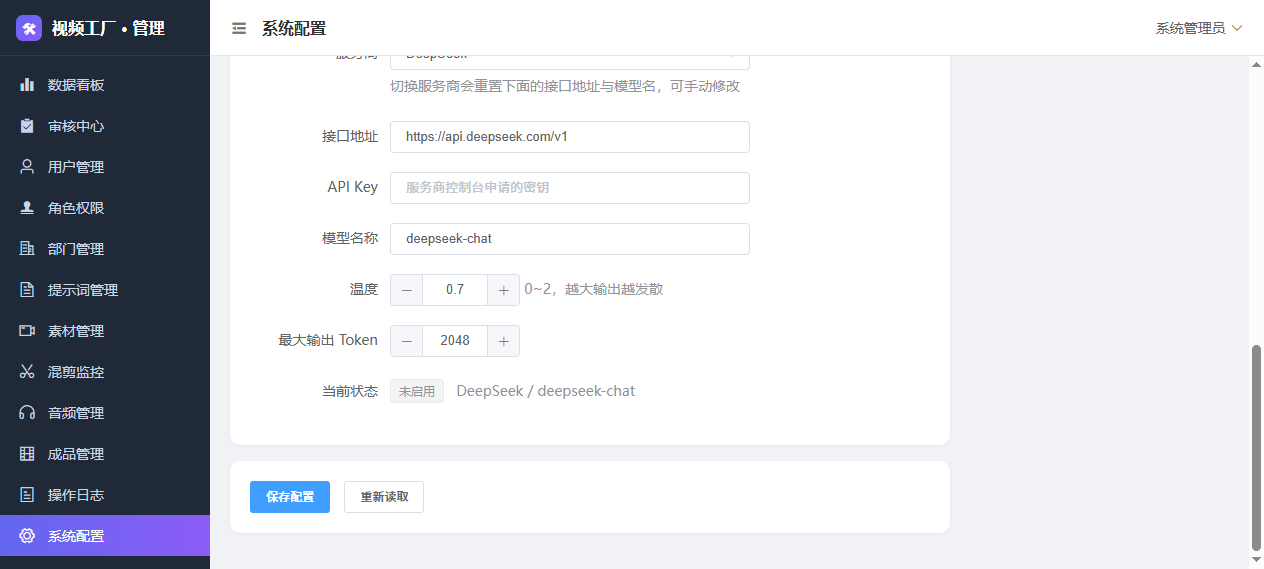Open 数据看板 menu item
1264x569 pixels.
point(105,85)
